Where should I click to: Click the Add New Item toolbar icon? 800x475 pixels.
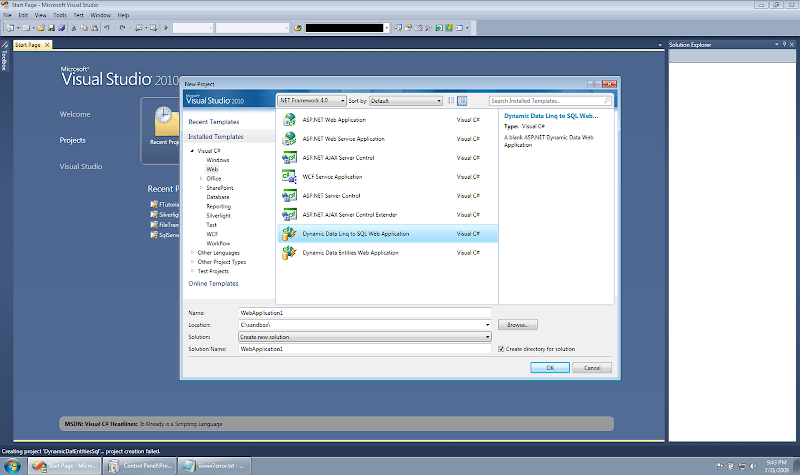(x=26, y=28)
